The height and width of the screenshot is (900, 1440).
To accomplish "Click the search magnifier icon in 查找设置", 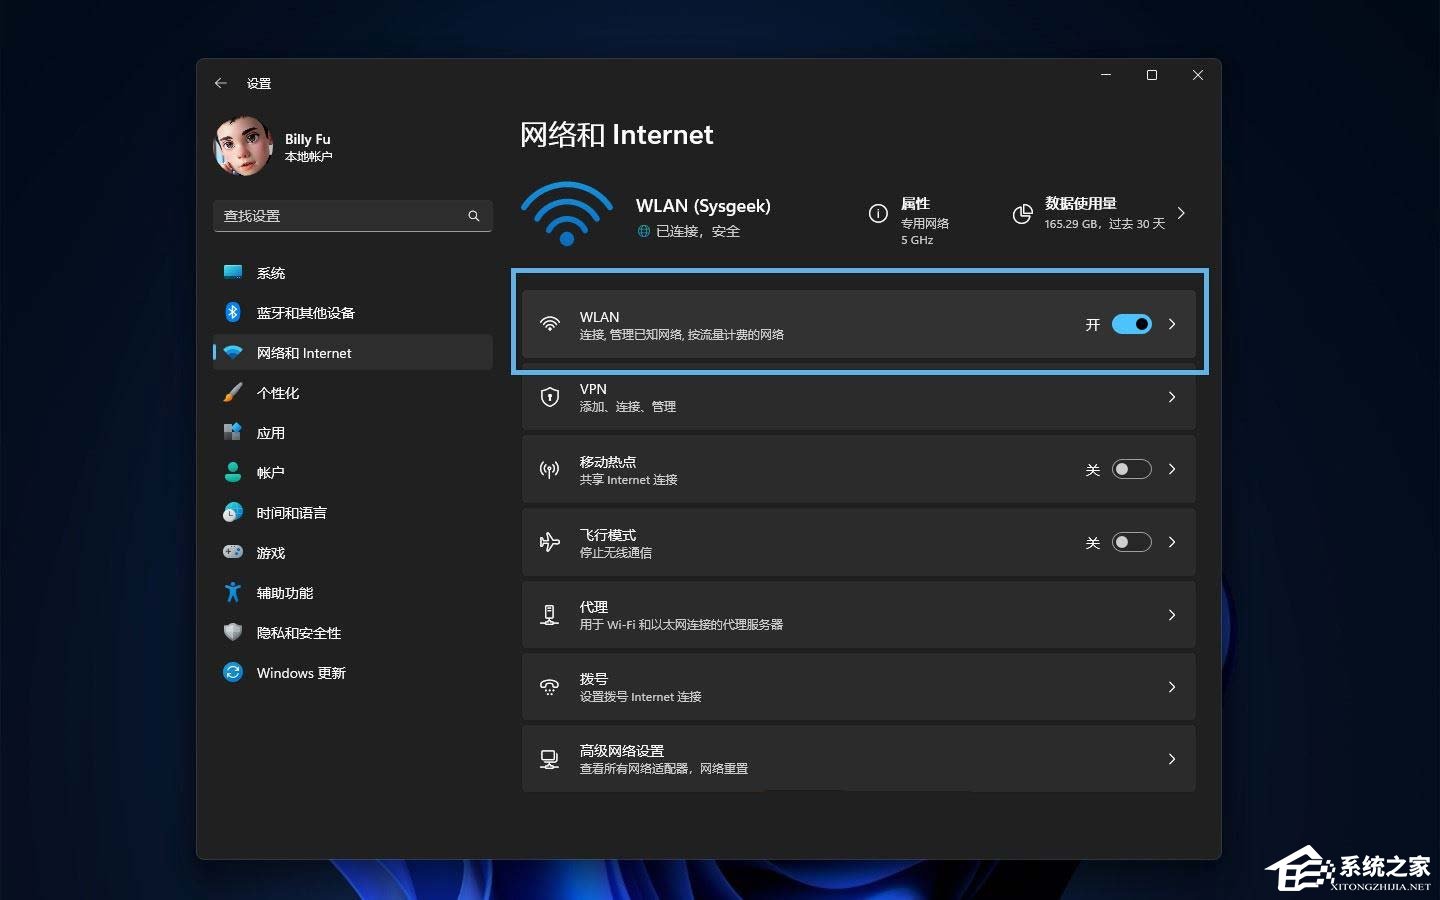I will pos(473,215).
